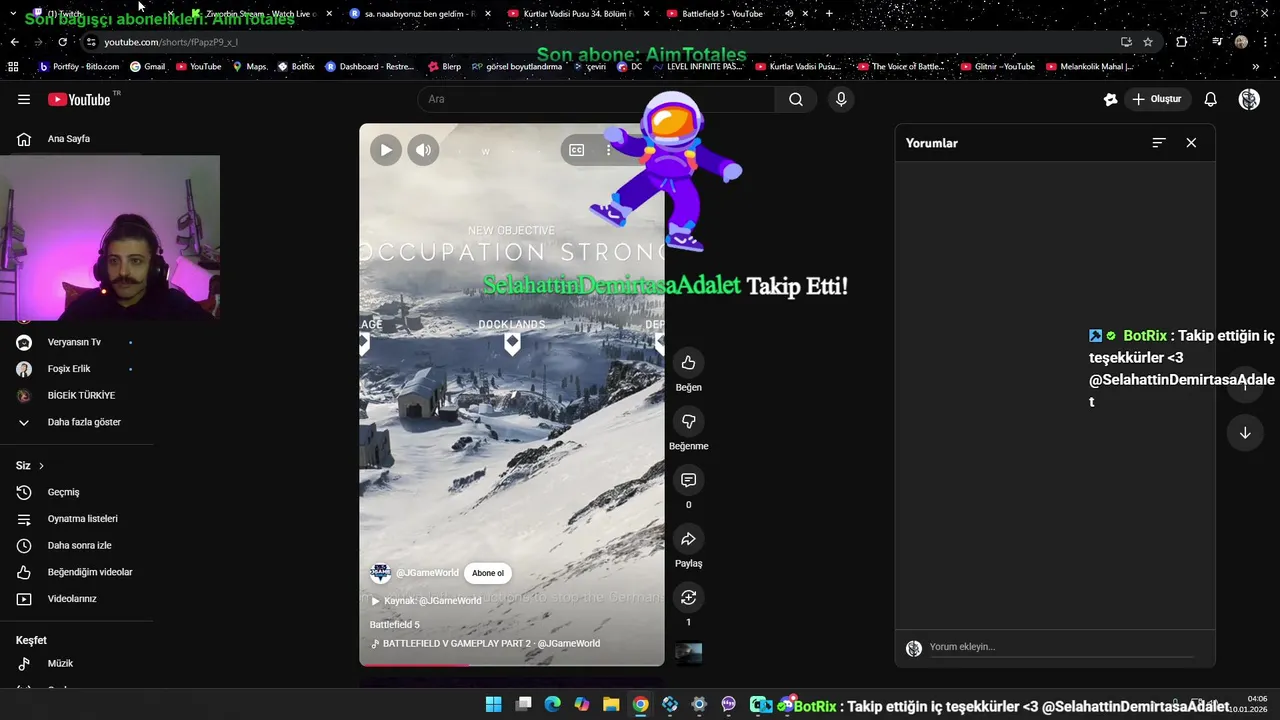Click the search magnifier button

tap(796, 99)
